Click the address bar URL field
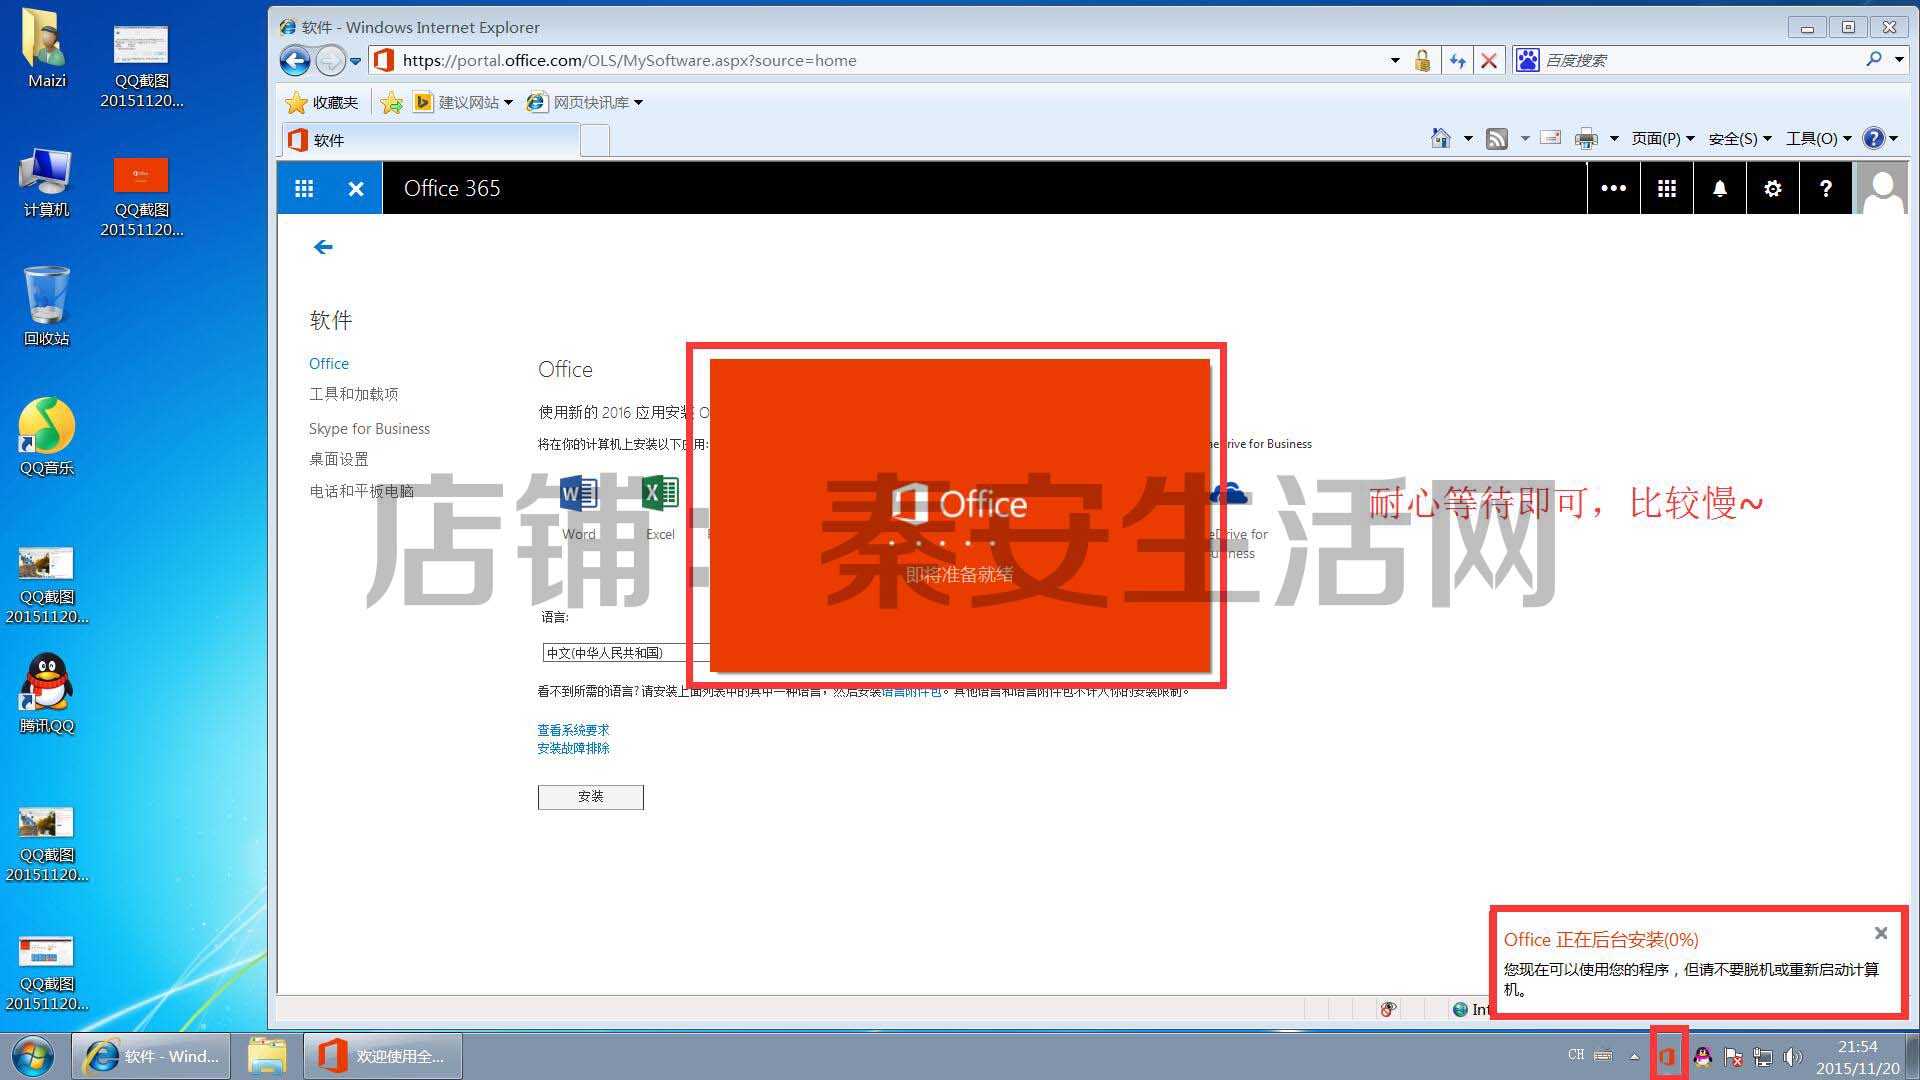This screenshot has width=1920, height=1080. 880,60
